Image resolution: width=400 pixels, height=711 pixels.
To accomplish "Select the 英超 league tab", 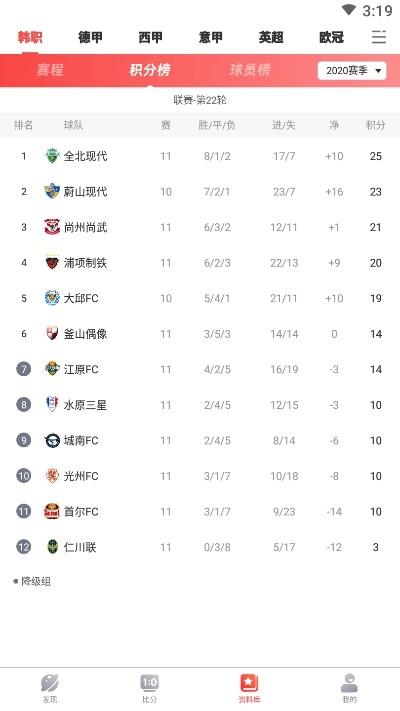I will pos(271,37).
